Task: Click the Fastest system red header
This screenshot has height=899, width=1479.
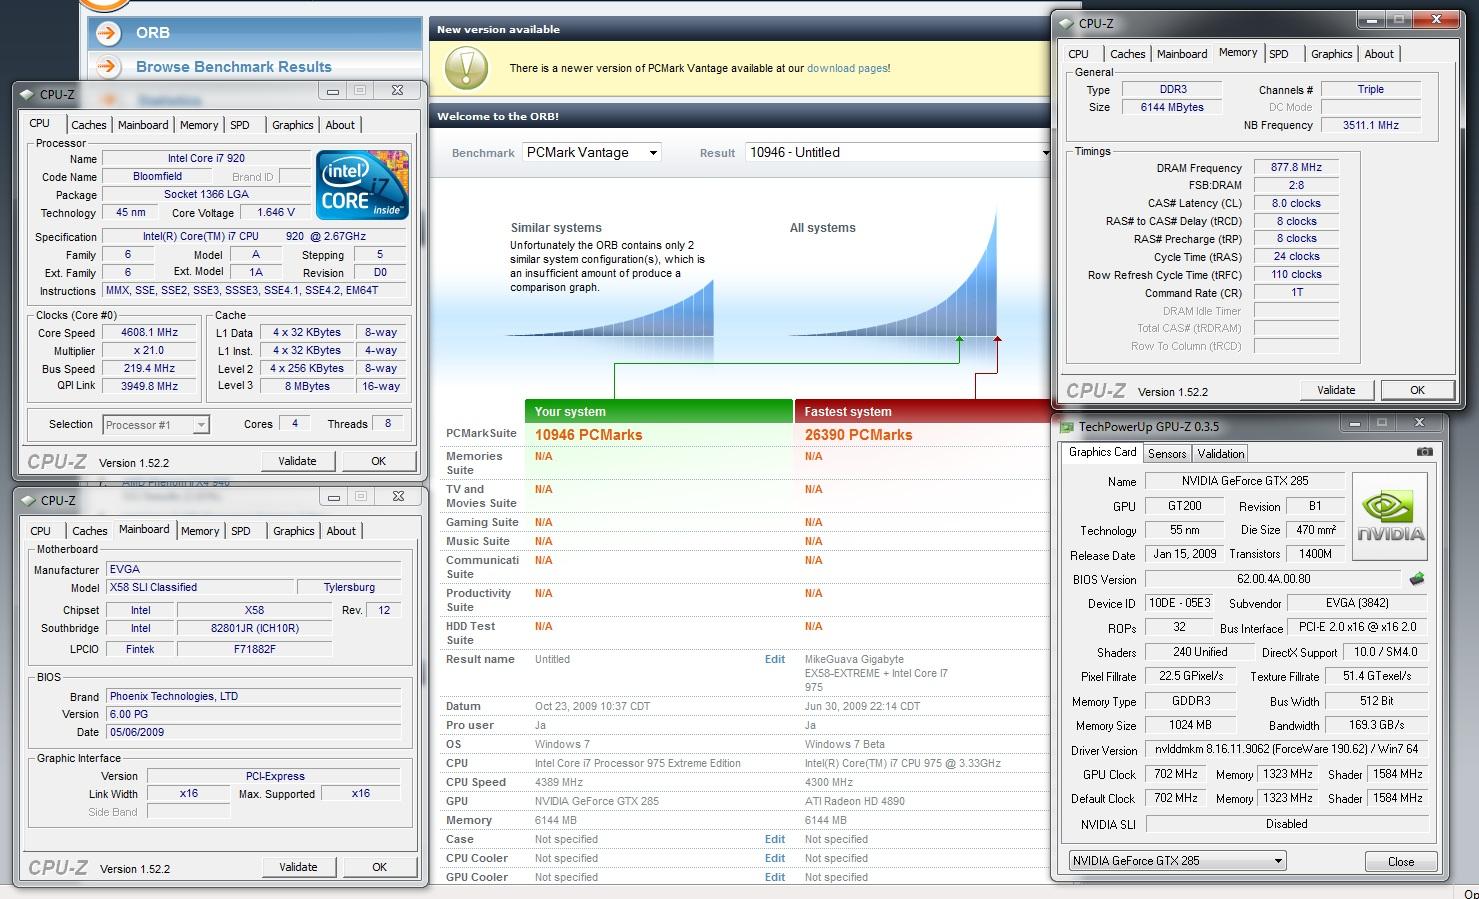Action: point(922,411)
